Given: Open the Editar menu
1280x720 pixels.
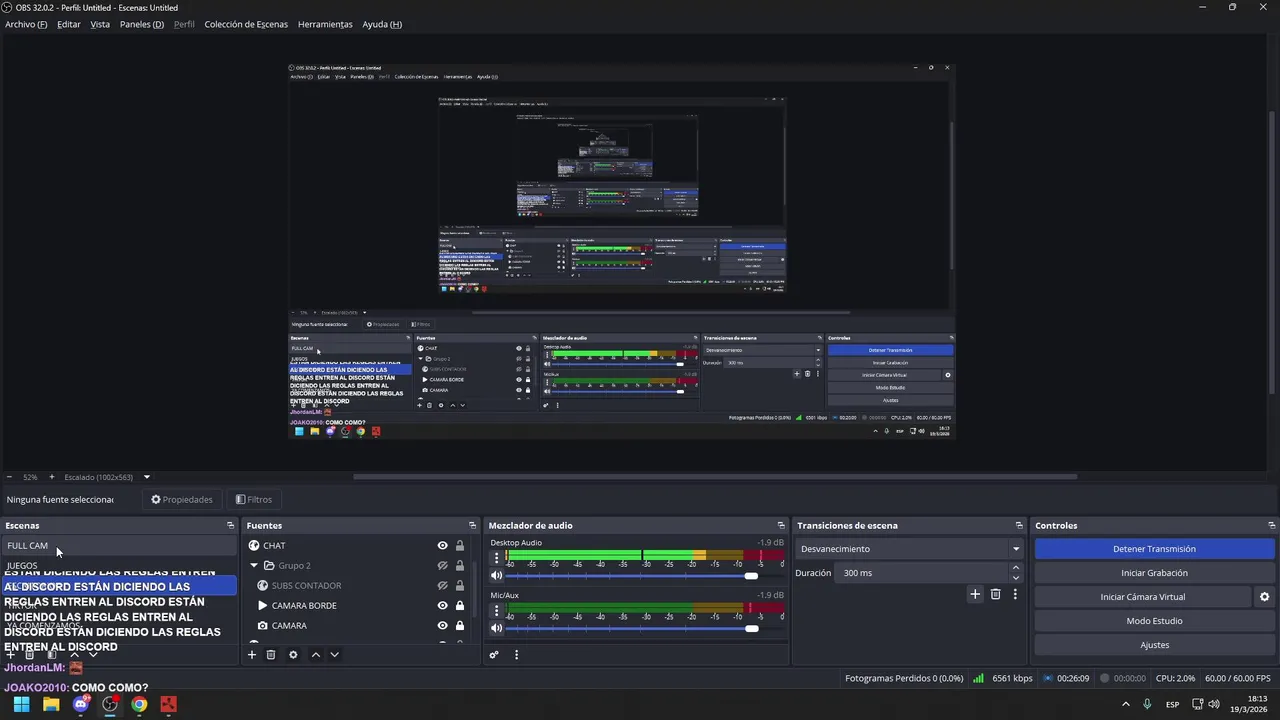Looking at the screenshot, I should click(69, 24).
